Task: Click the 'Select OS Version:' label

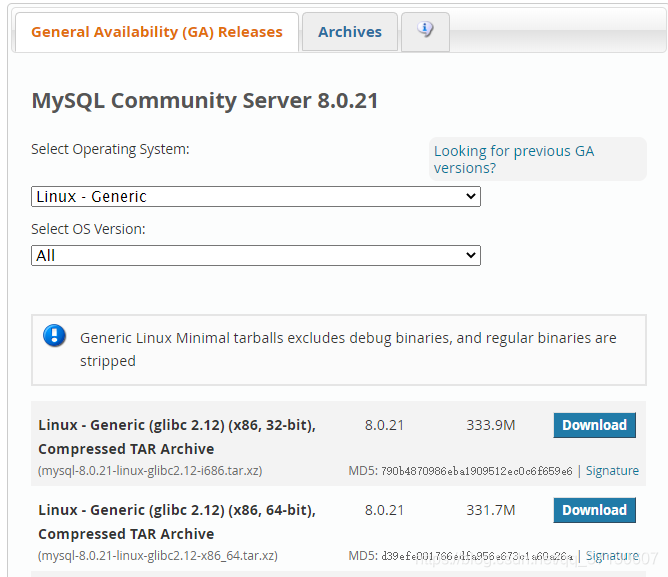Action: 88,229
